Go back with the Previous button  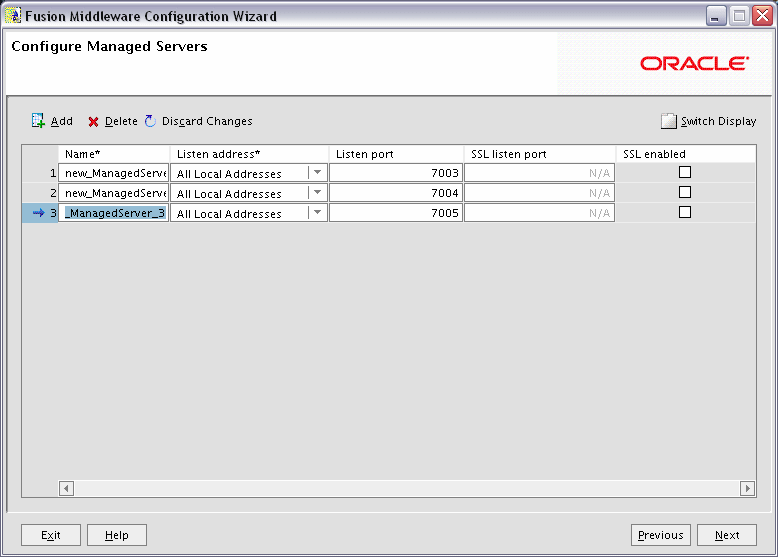pyautogui.click(x=660, y=535)
